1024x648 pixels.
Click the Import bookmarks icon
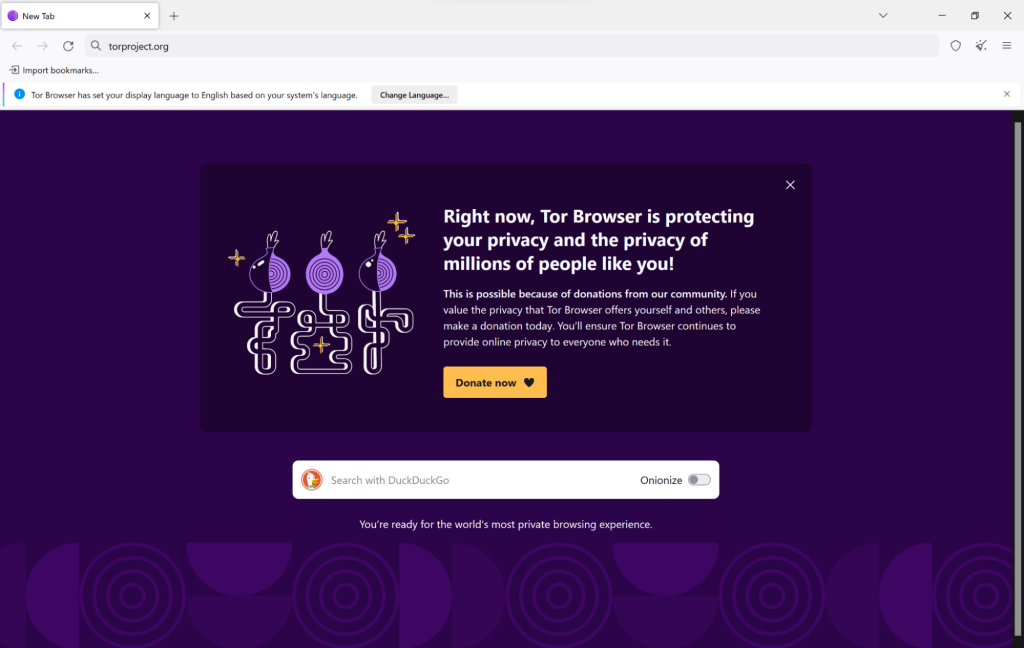[13, 69]
